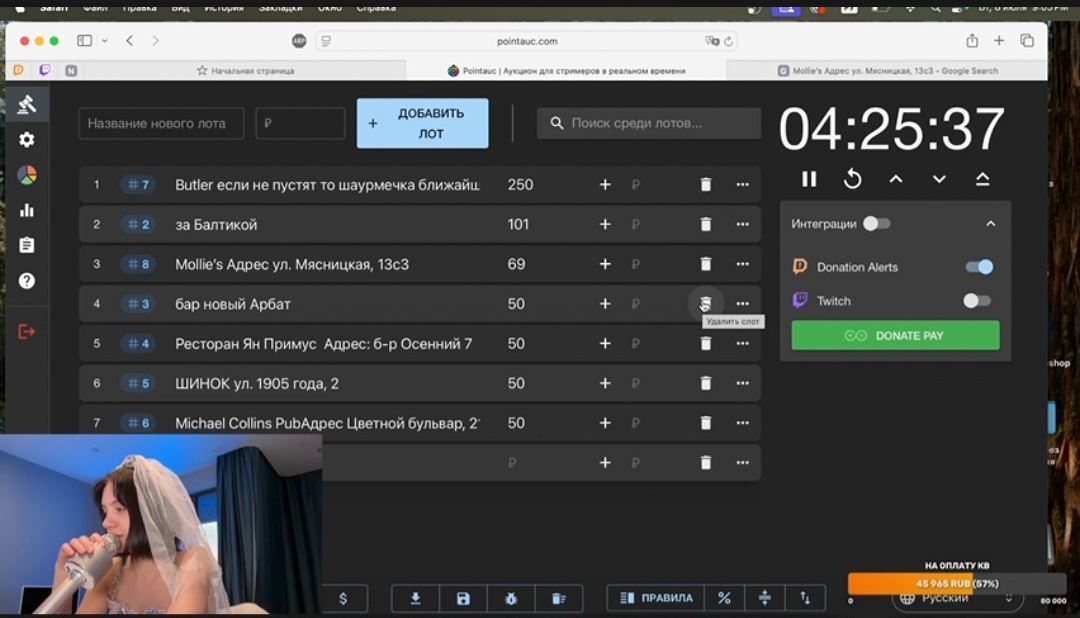Delete the "ШИНОК" lot with trash icon
The width and height of the screenshot is (1080, 618).
pos(705,383)
